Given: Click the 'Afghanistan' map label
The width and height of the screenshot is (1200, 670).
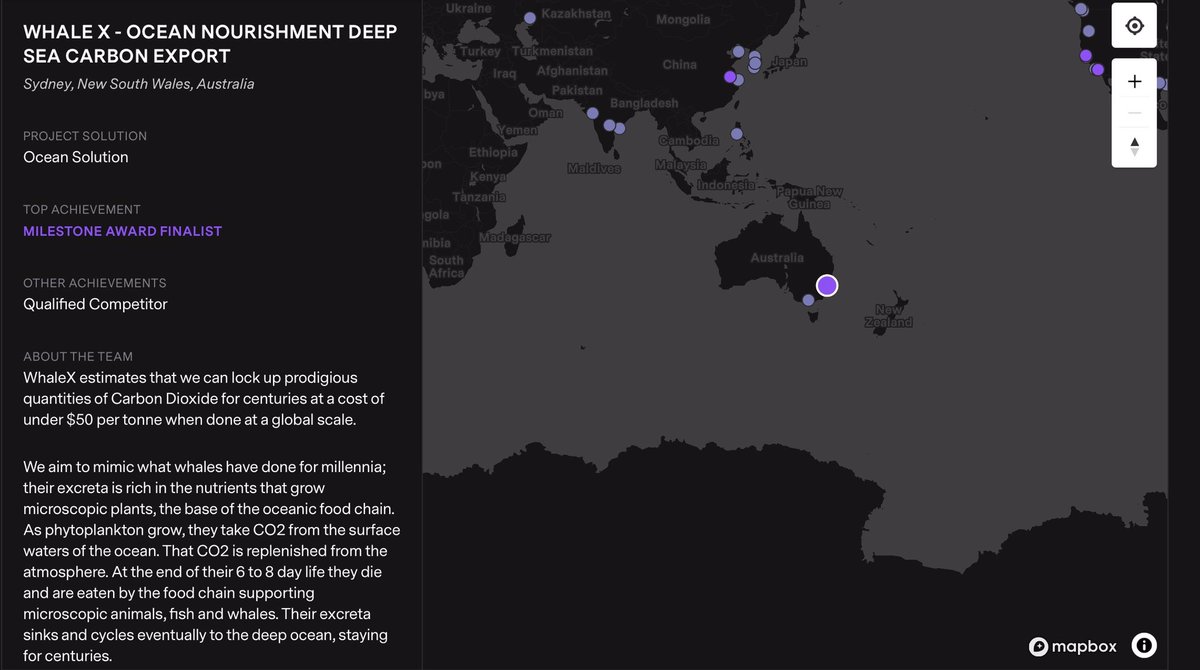Looking at the screenshot, I should (572, 72).
